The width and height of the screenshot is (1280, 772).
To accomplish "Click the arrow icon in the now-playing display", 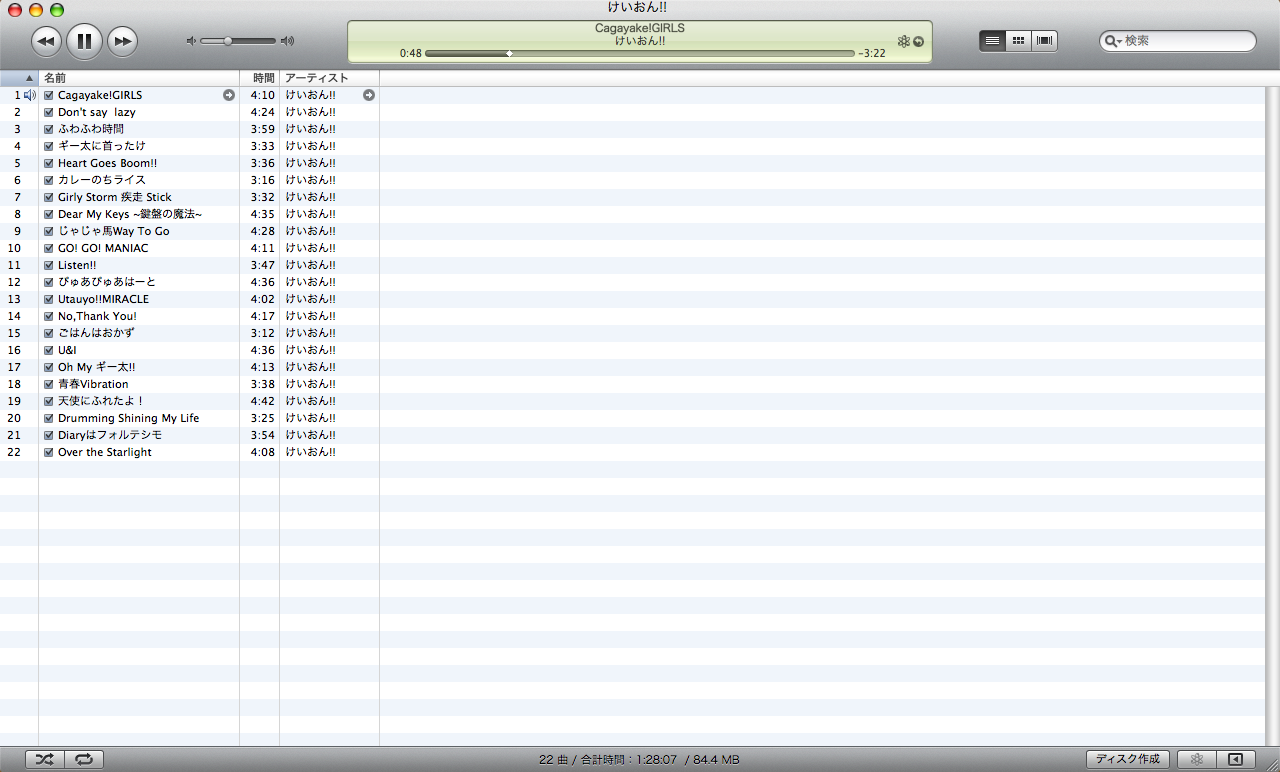I will 918,41.
